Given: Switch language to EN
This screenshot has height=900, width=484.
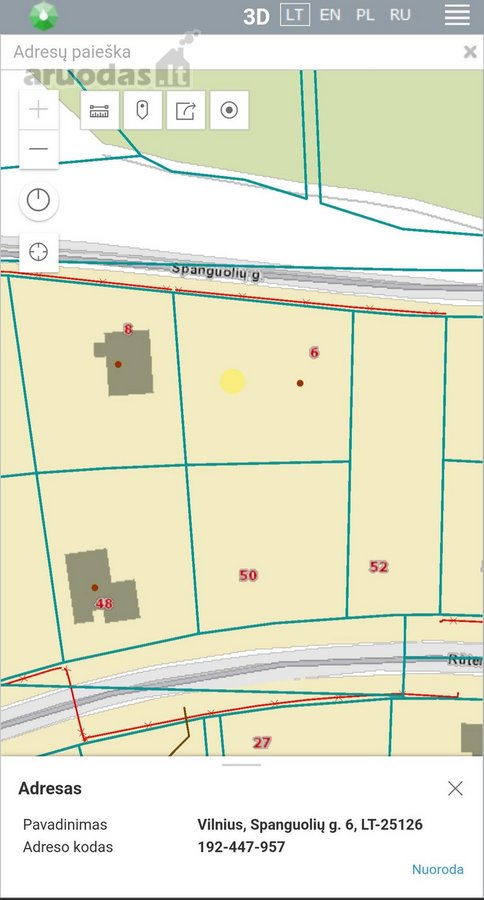Looking at the screenshot, I should coord(330,15).
